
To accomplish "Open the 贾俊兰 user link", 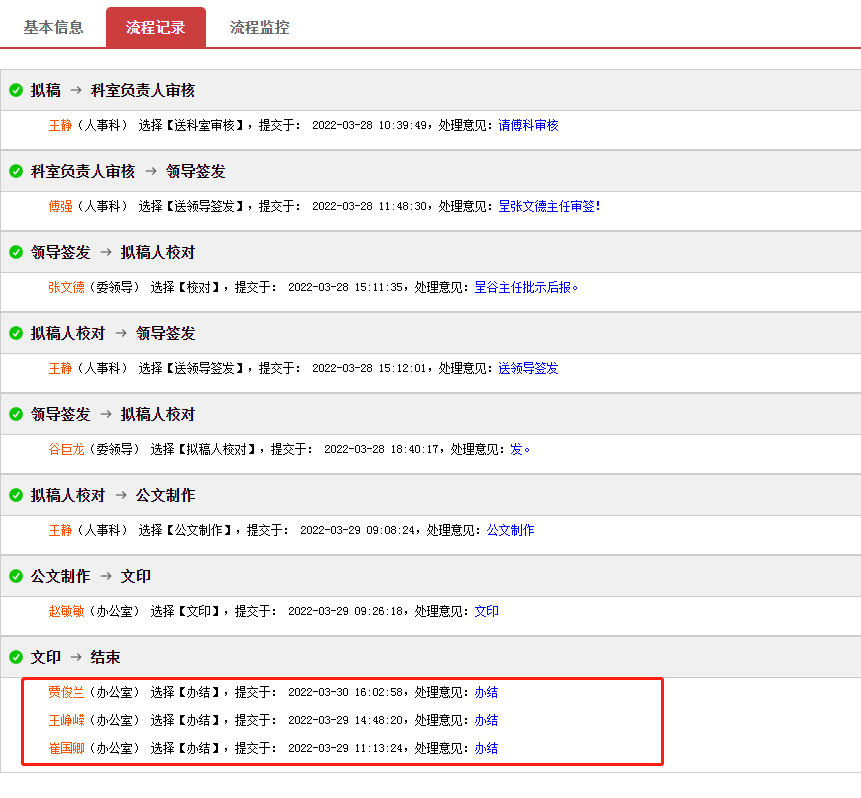I will [67, 692].
